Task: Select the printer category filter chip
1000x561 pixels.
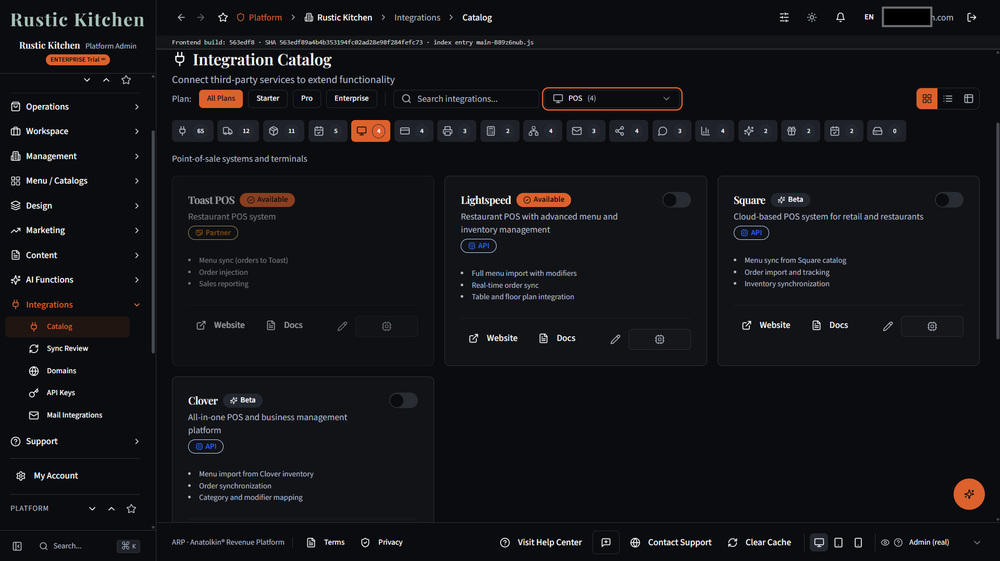Action: pos(456,131)
